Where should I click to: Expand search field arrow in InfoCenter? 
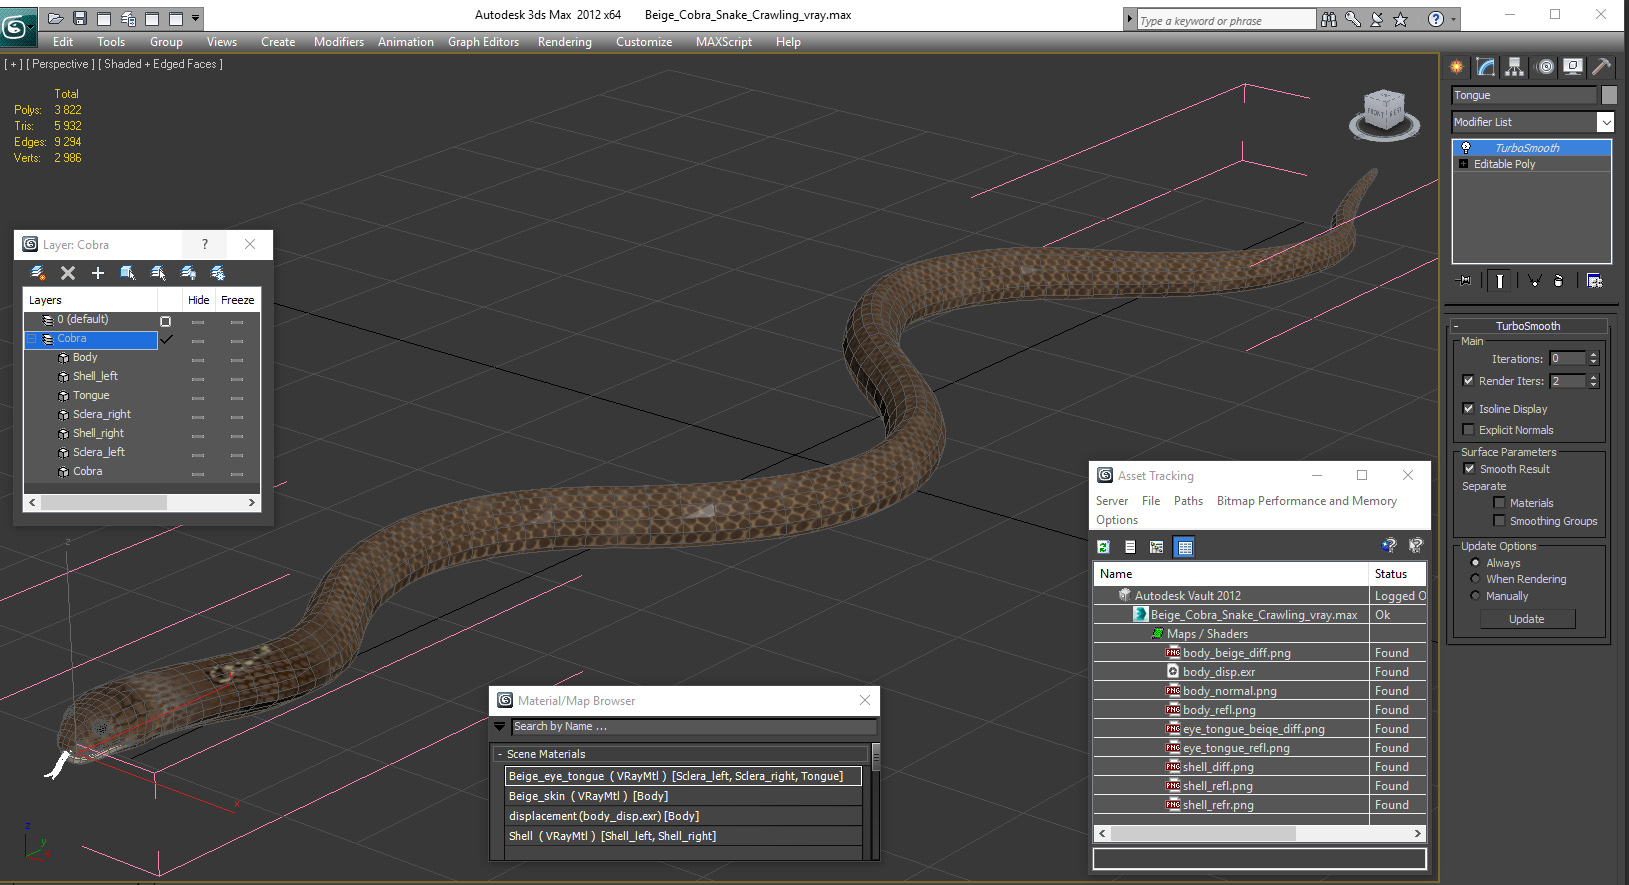(1130, 19)
